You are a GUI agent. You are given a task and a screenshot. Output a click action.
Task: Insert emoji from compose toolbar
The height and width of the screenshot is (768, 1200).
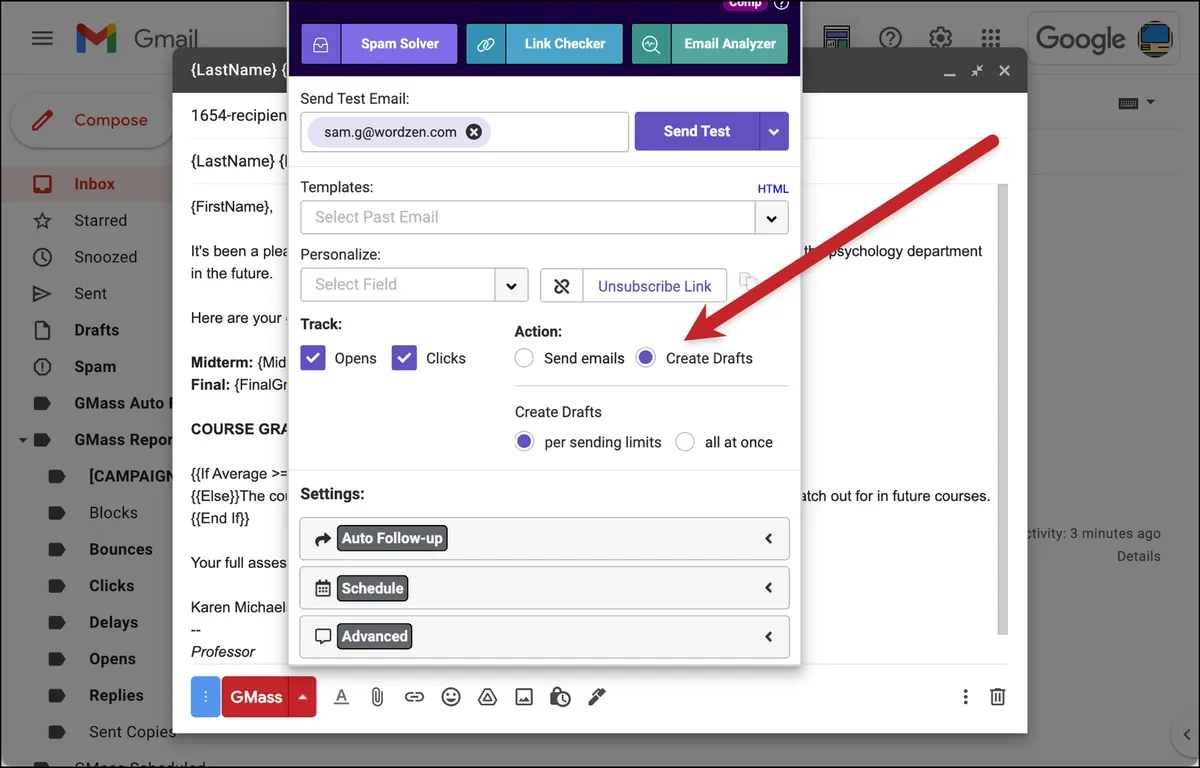451,697
